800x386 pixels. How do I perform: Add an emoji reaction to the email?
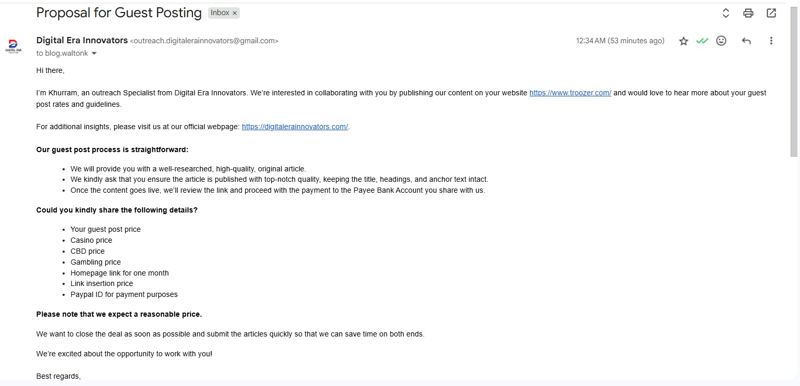[x=721, y=41]
